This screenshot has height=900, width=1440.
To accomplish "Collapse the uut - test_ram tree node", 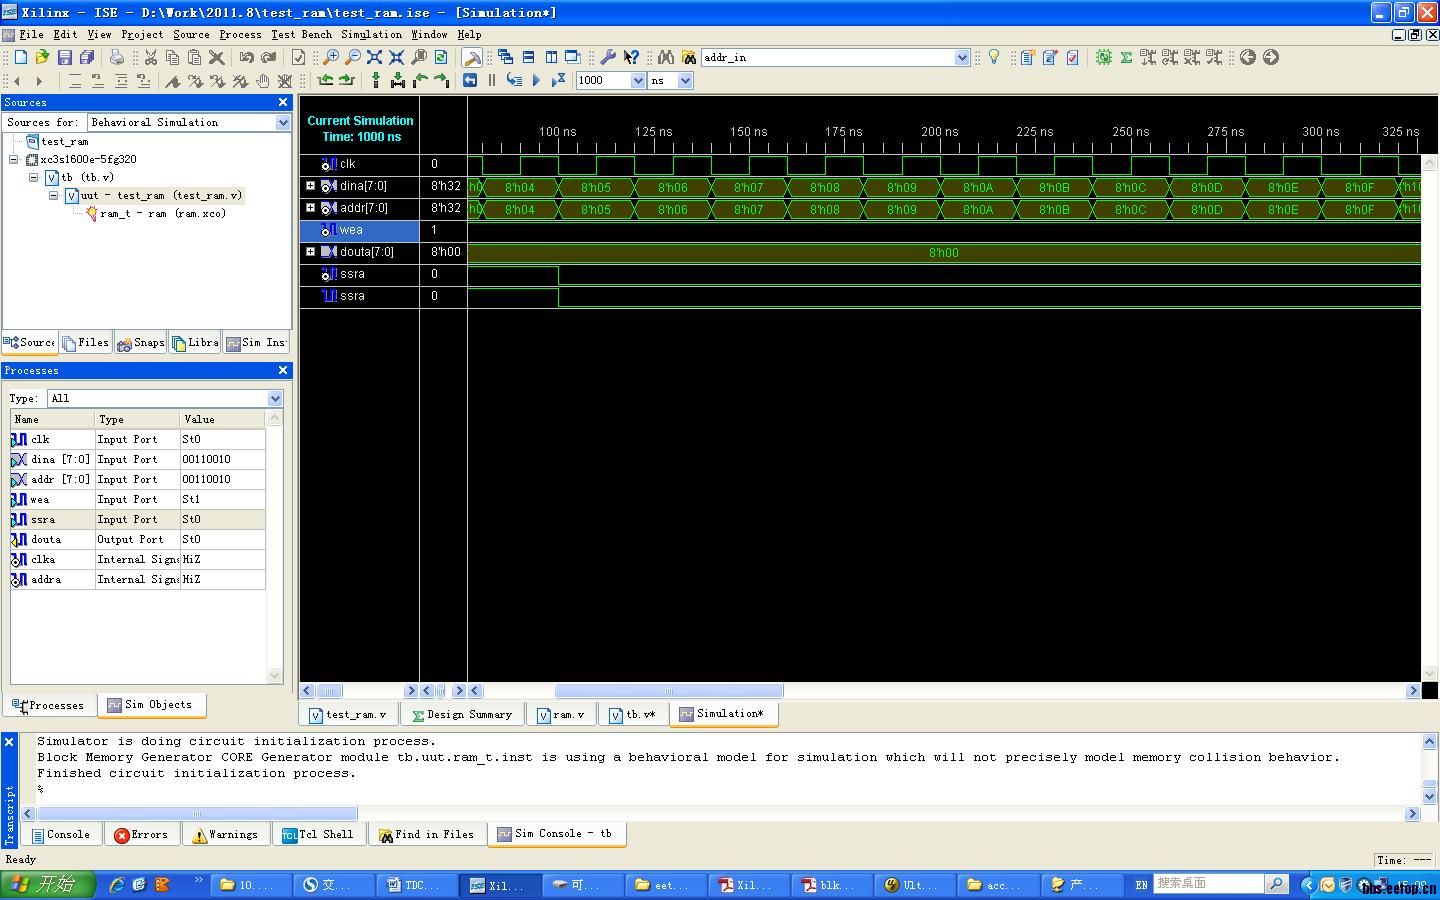I will (53, 196).
